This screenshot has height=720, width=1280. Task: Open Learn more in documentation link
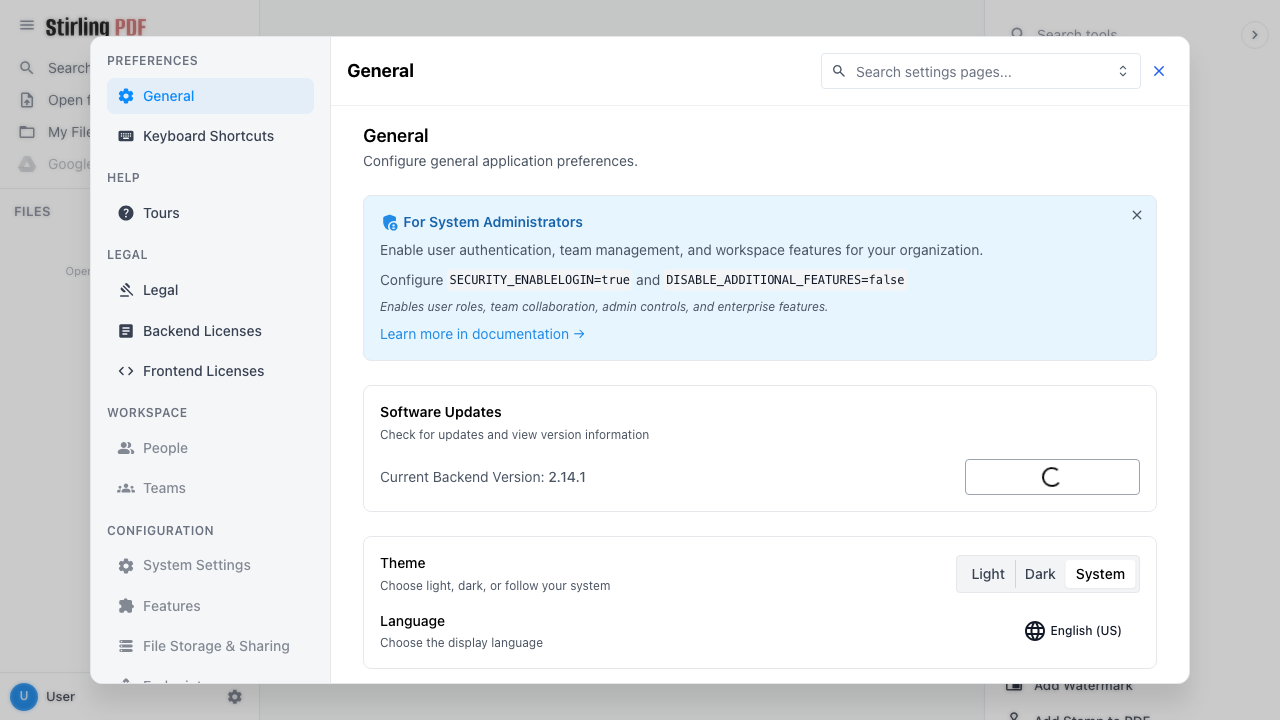[483, 334]
